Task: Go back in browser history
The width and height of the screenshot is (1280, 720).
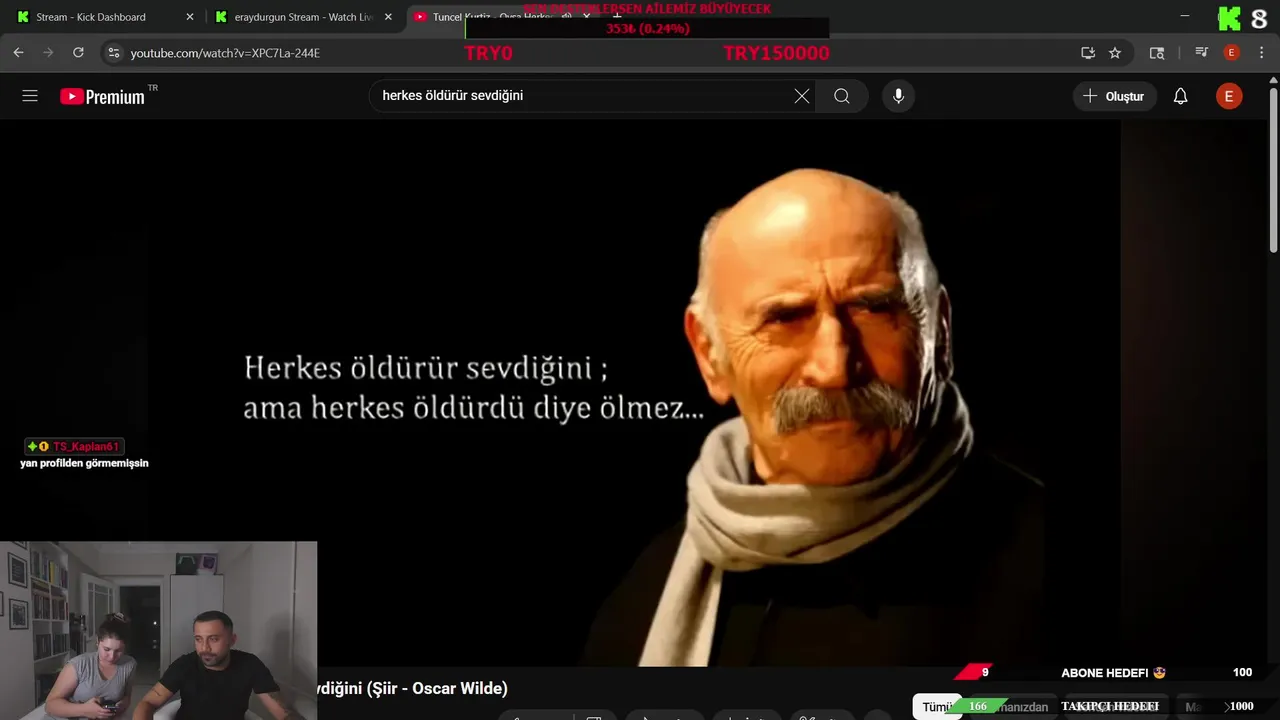Action: coord(18,53)
